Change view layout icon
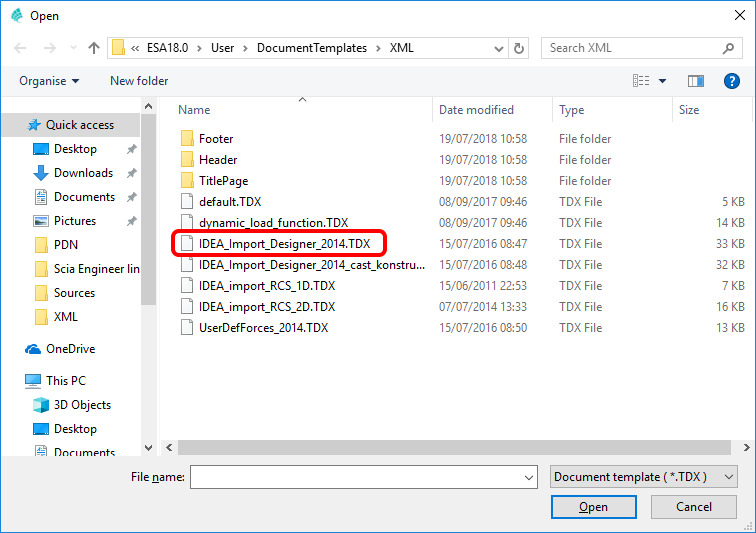756x533 pixels. [x=641, y=81]
